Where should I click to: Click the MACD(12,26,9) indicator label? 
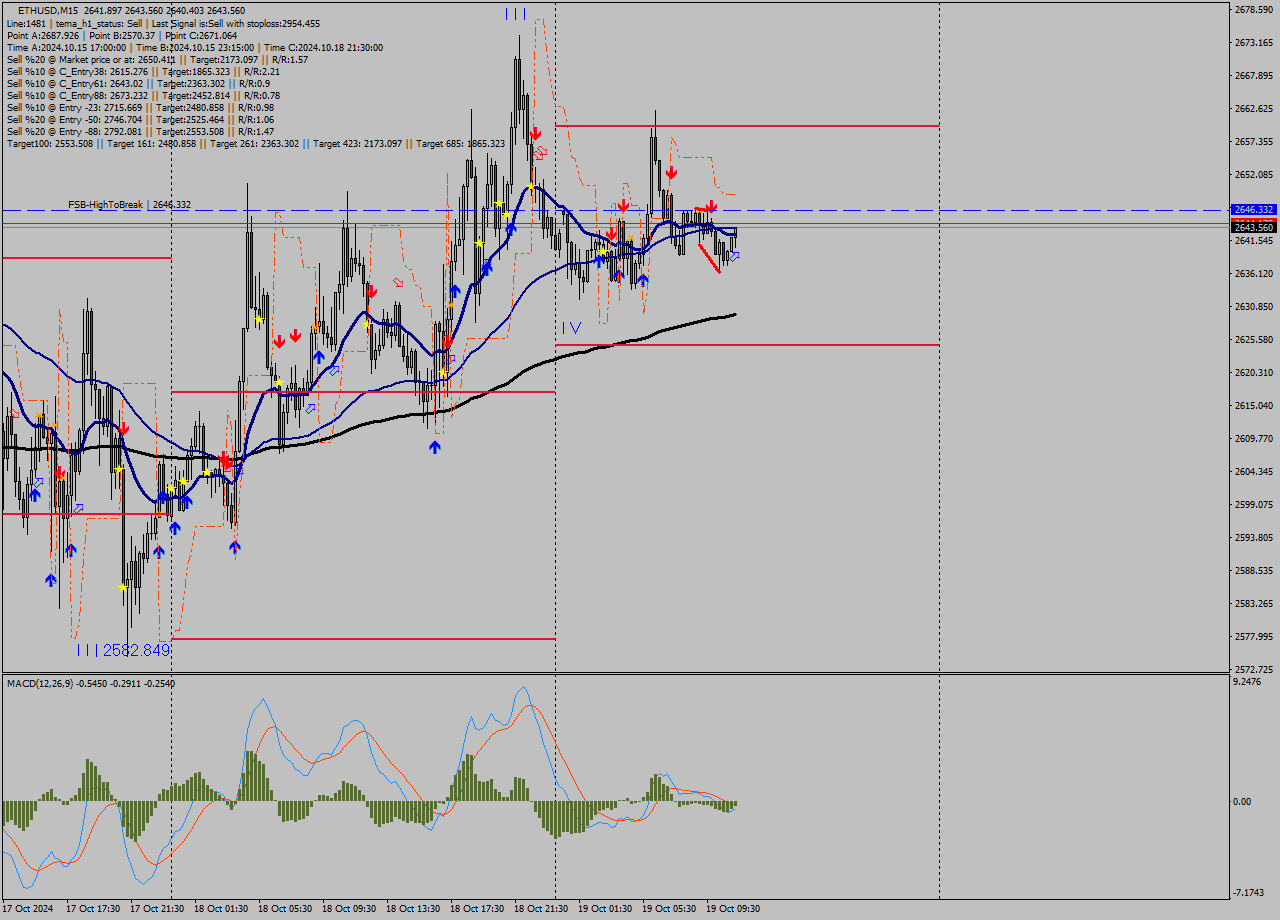click(x=91, y=683)
